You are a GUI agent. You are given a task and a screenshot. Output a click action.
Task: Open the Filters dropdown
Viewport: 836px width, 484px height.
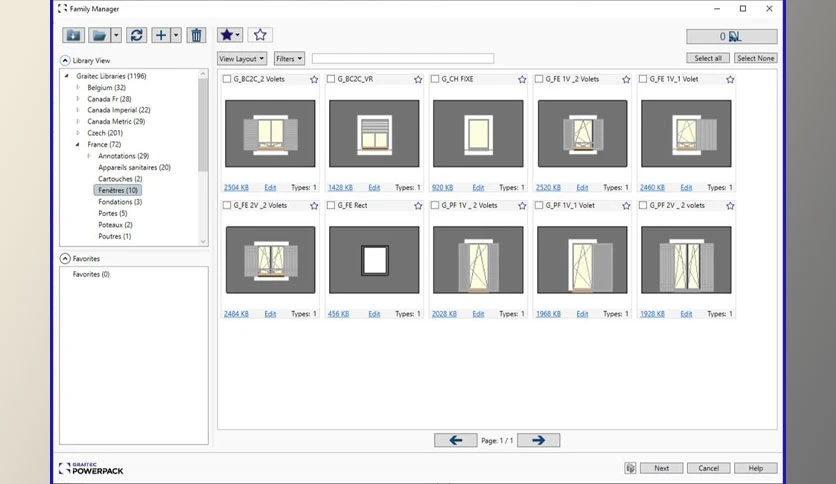tap(289, 59)
